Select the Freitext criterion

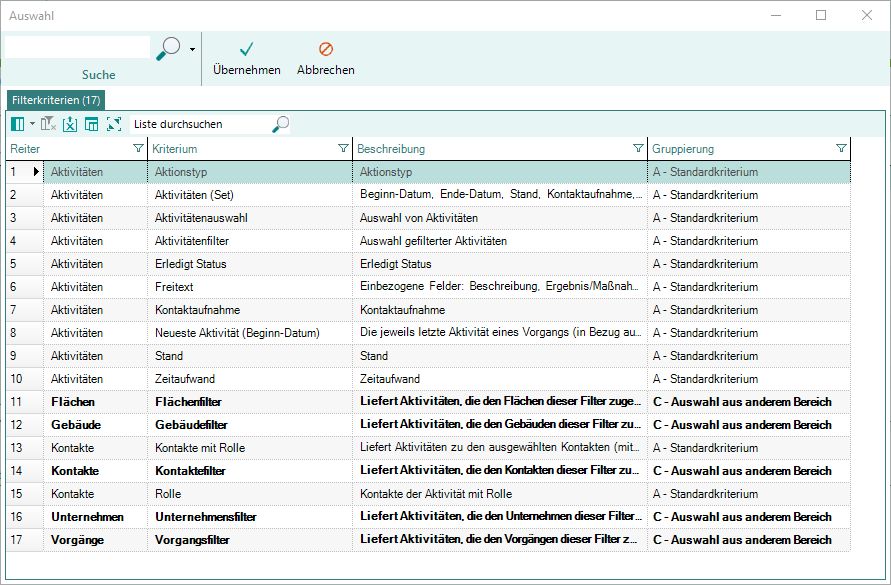250,287
